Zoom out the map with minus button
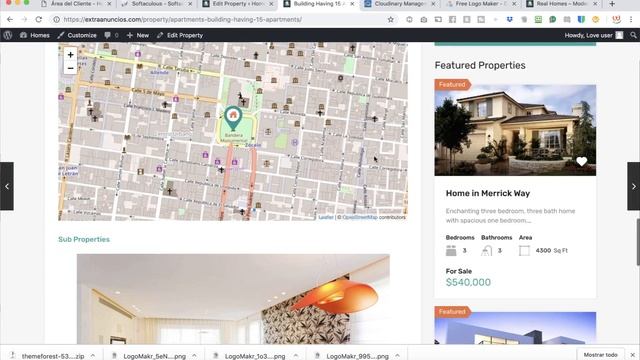 (x=70, y=68)
